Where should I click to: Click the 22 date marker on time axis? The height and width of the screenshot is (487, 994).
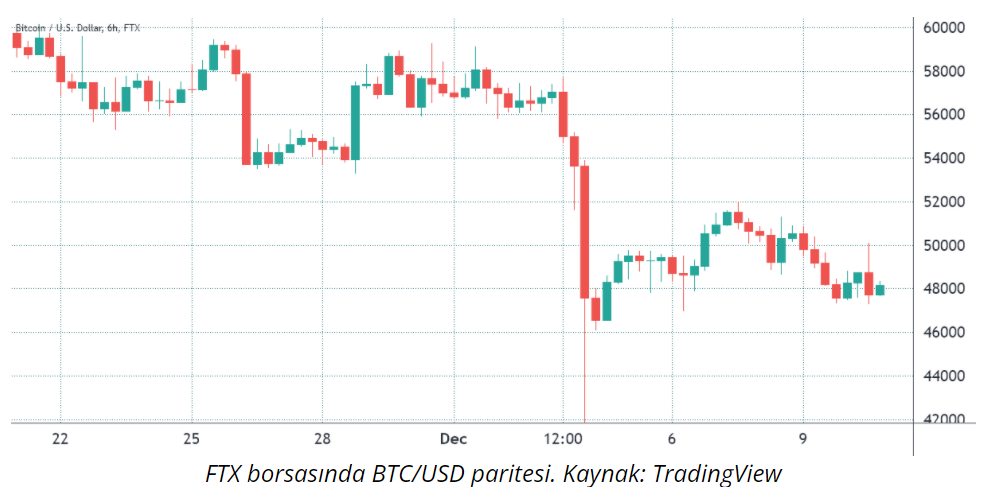coord(60,439)
